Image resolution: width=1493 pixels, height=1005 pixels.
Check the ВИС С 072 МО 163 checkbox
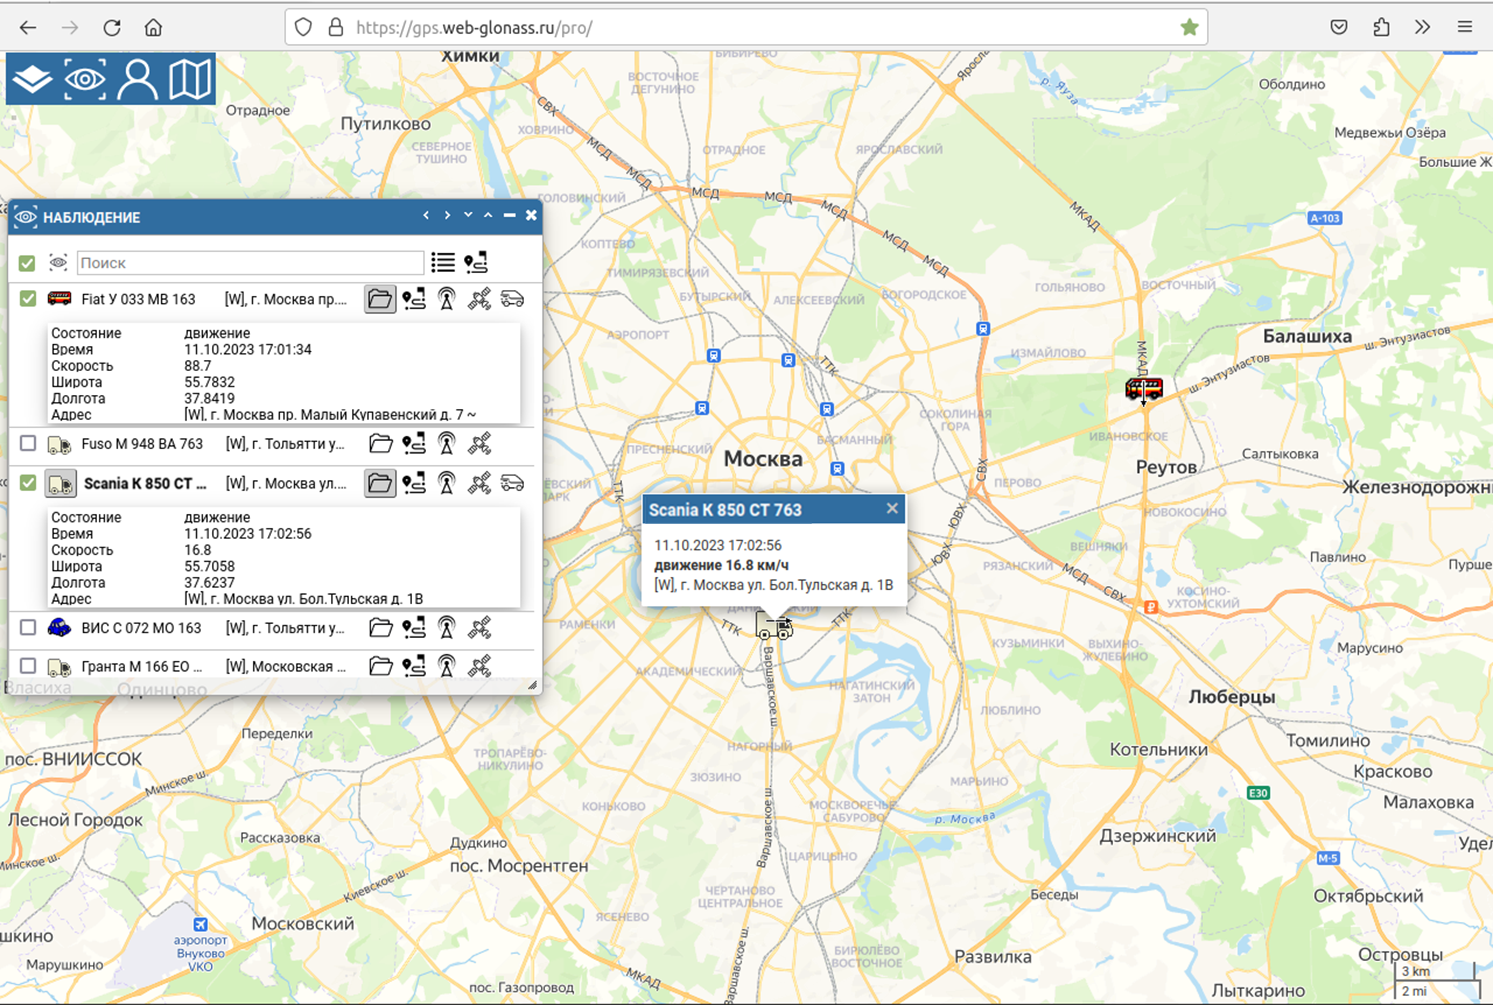[28, 627]
